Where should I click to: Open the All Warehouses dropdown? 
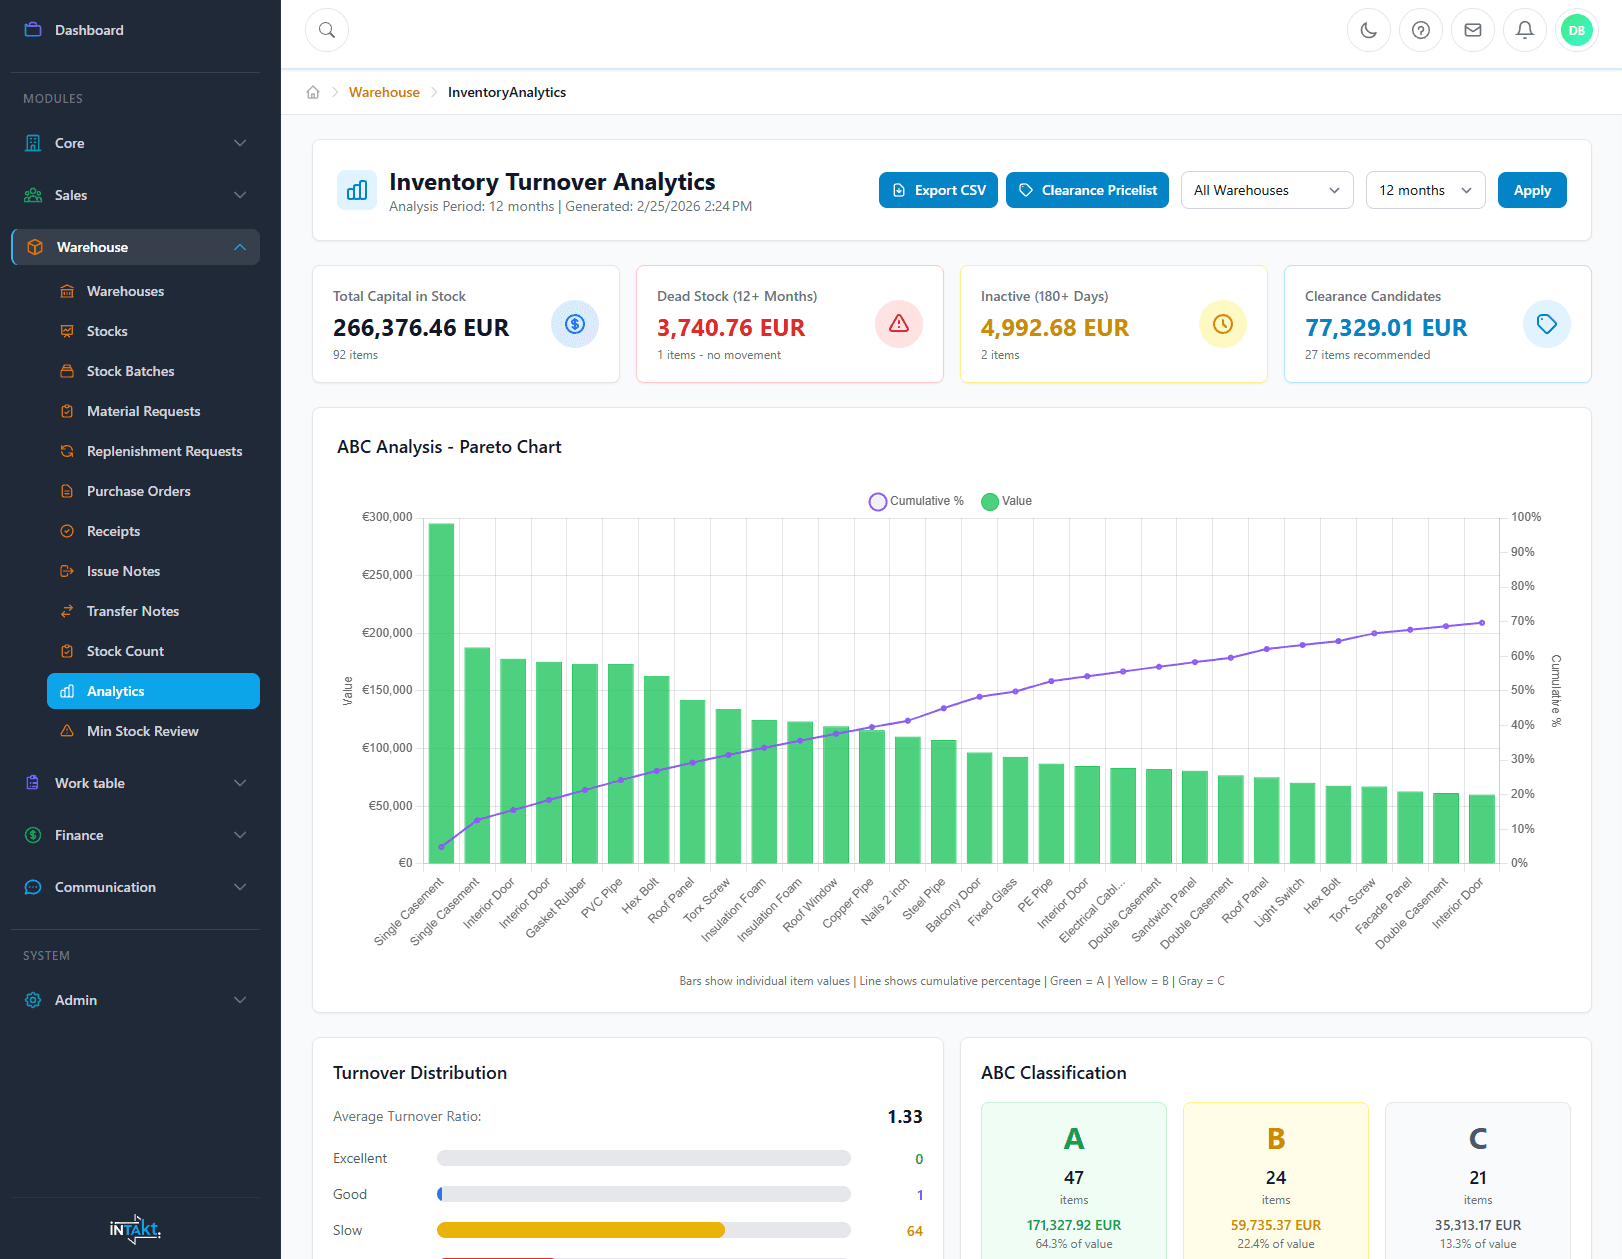pos(1266,190)
